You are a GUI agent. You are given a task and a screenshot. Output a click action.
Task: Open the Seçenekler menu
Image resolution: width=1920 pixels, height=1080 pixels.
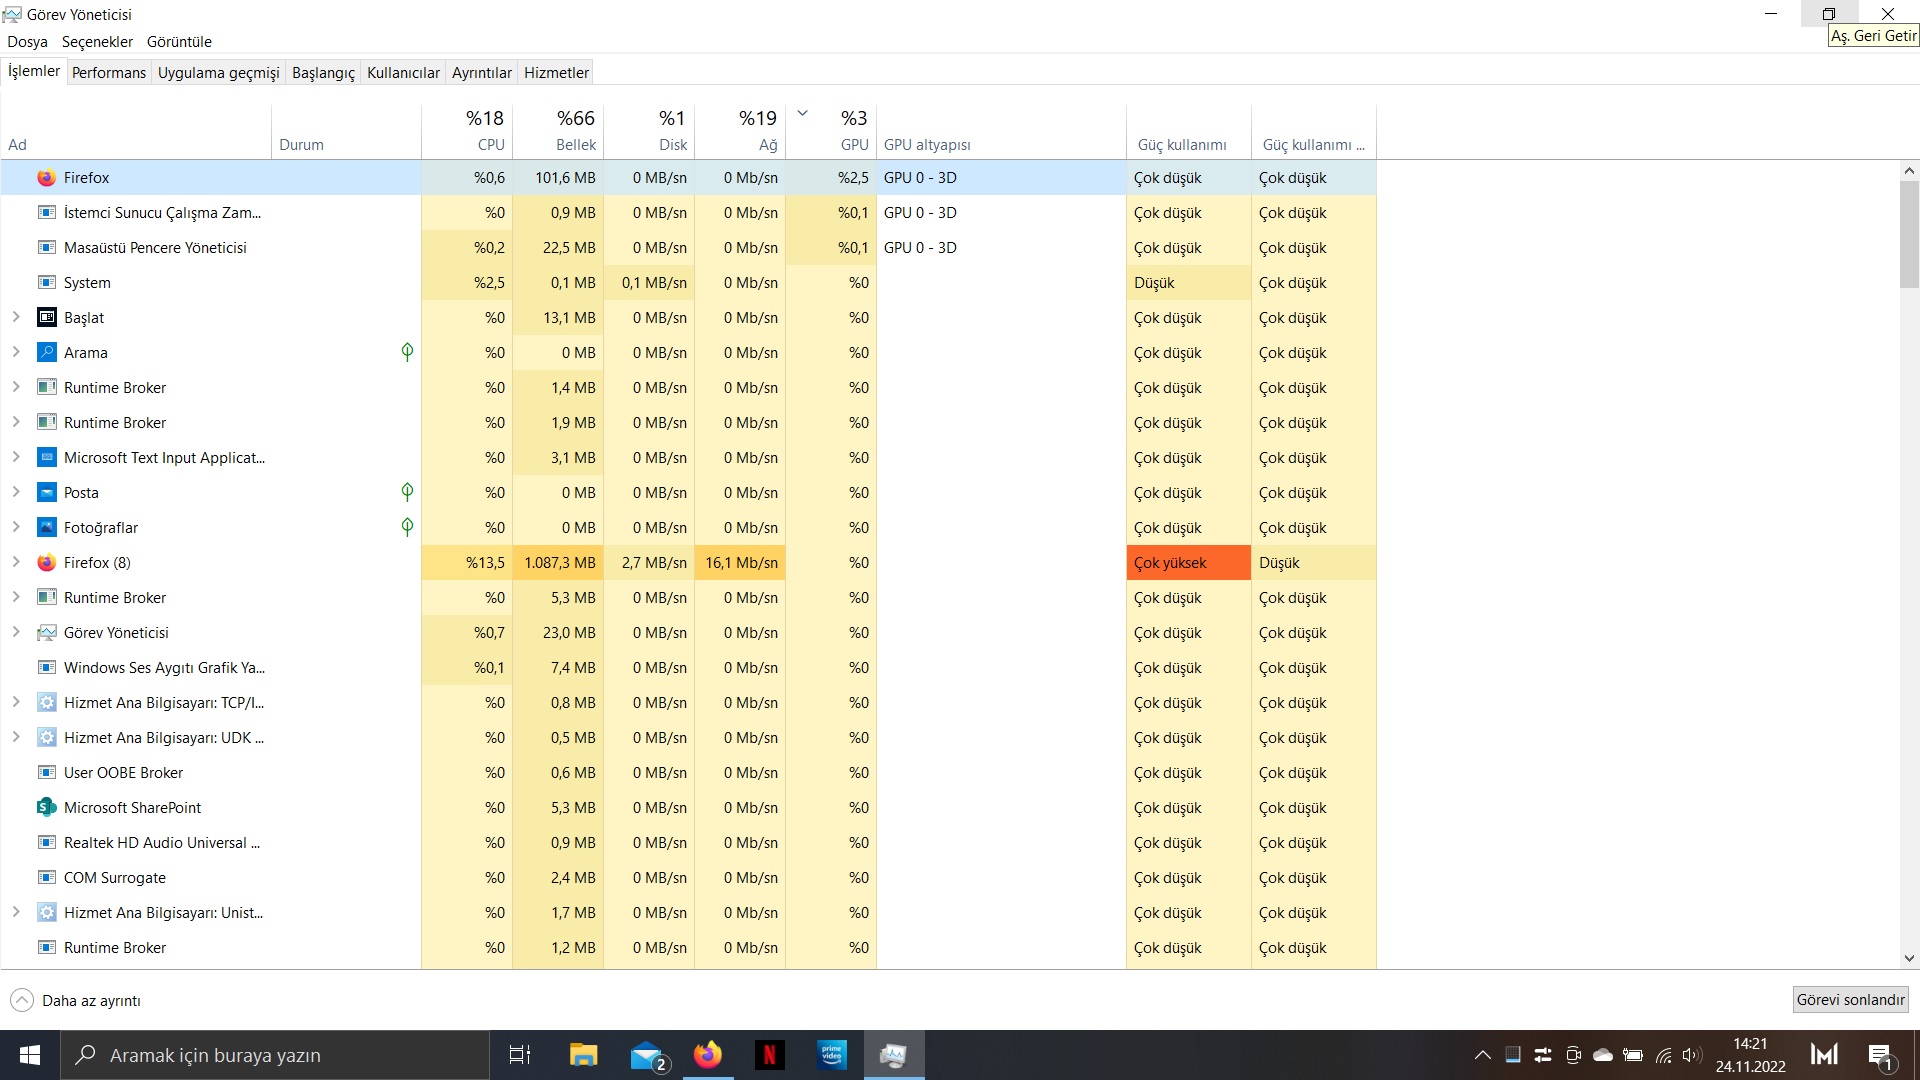pos(97,42)
